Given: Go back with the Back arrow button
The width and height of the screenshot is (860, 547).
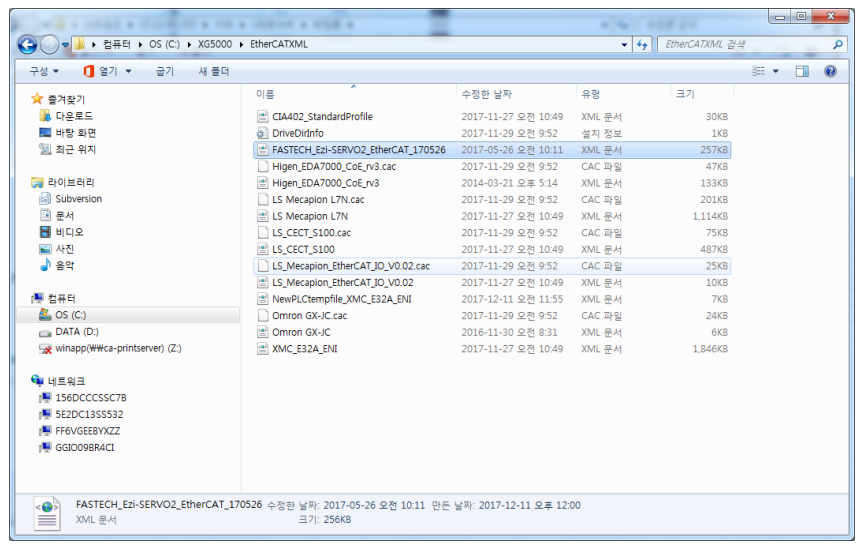Looking at the screenshot, I should click(x=27, y=44).
